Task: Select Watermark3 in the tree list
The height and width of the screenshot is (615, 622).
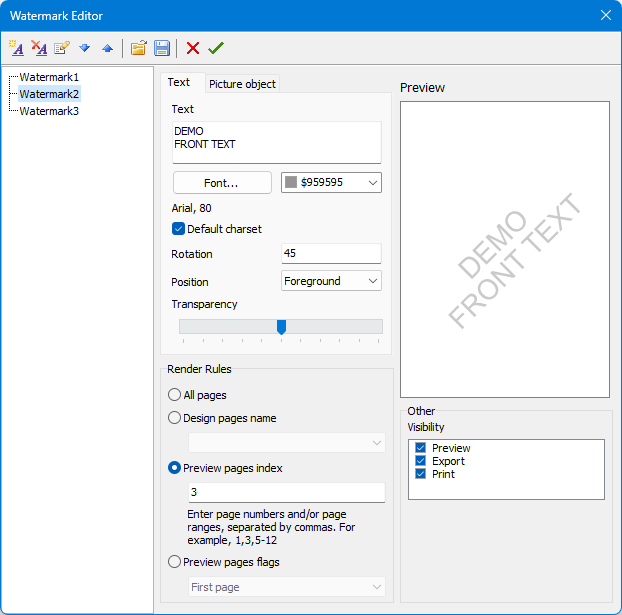Action: [x=49, y=111]
